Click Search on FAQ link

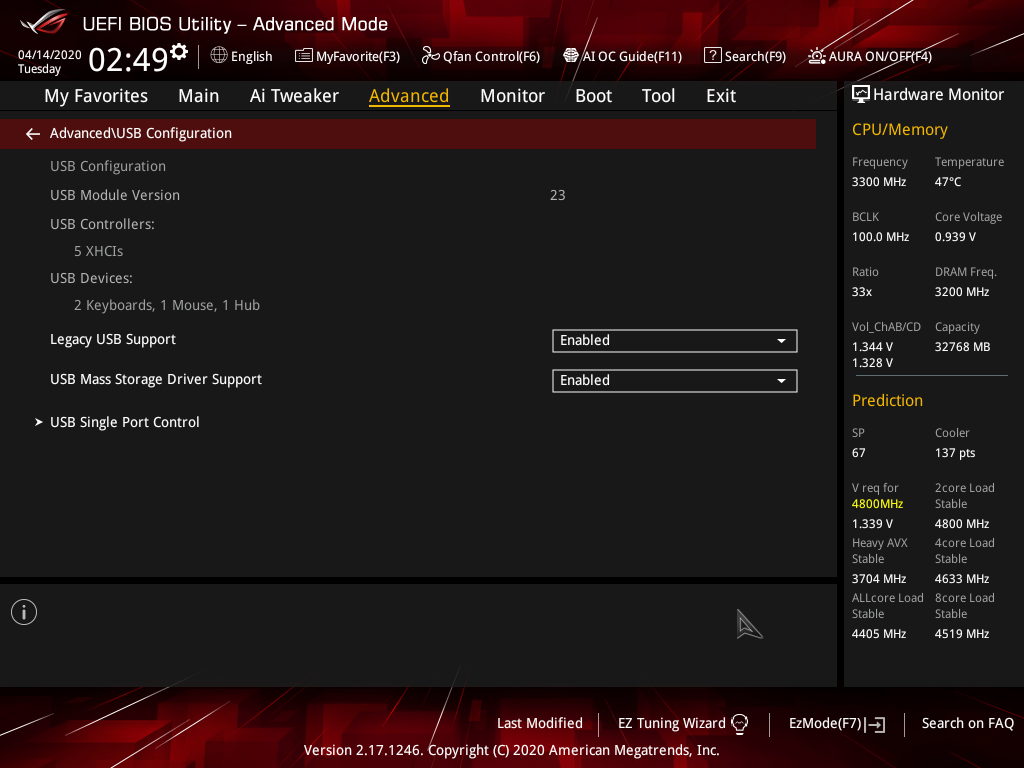pos(968,724)
